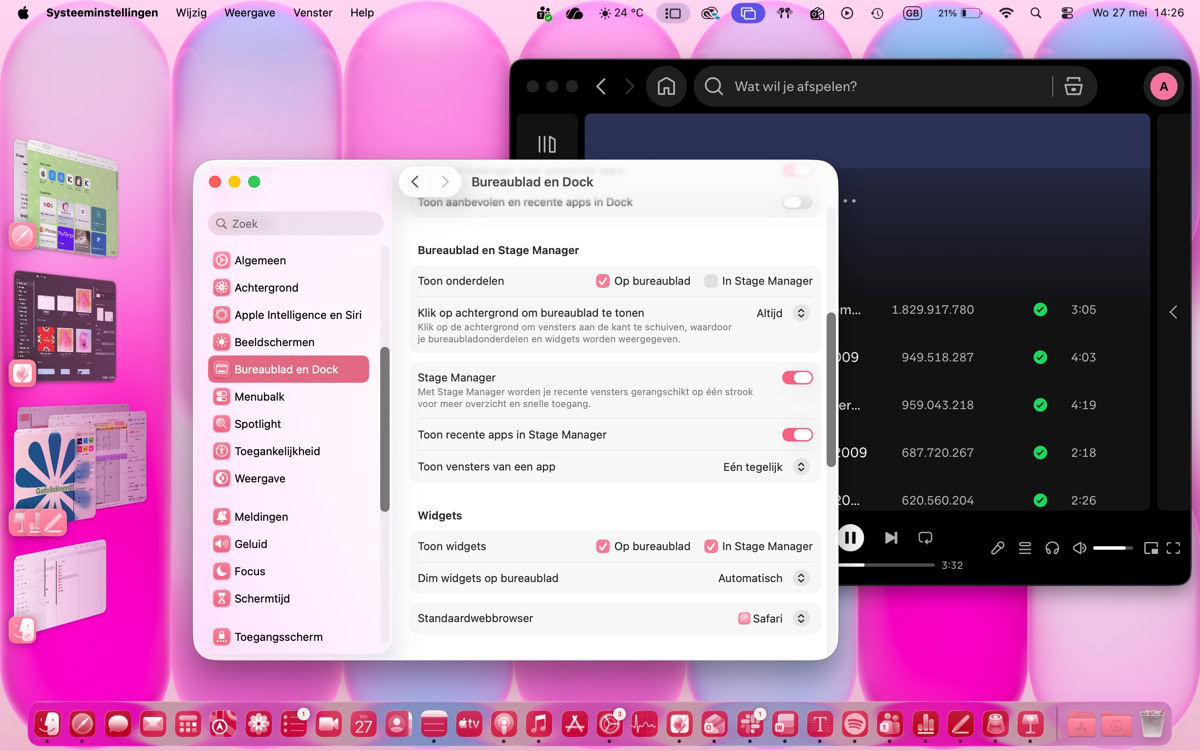
Task: Toggle Spotify repeat button
Action: pos(926,538)
